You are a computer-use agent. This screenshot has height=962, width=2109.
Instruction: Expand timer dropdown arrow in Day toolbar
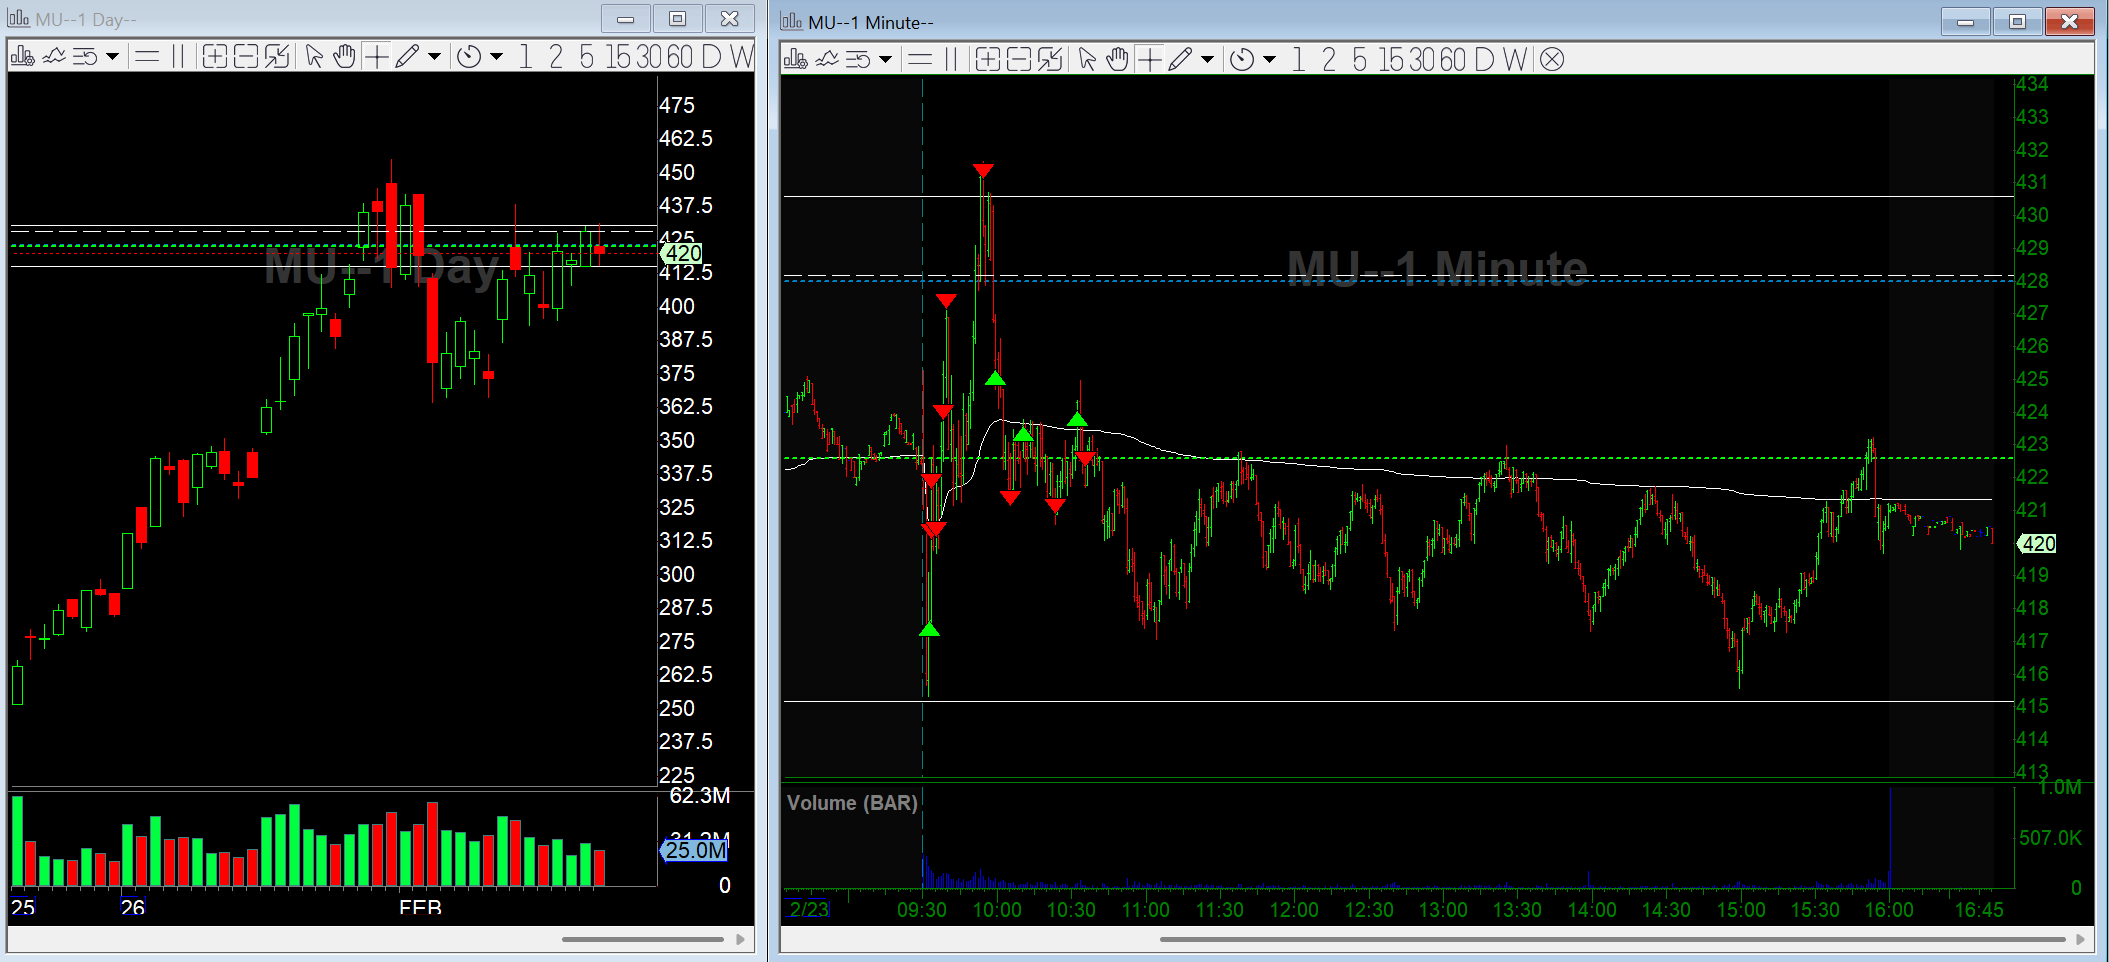pos(496,57)
